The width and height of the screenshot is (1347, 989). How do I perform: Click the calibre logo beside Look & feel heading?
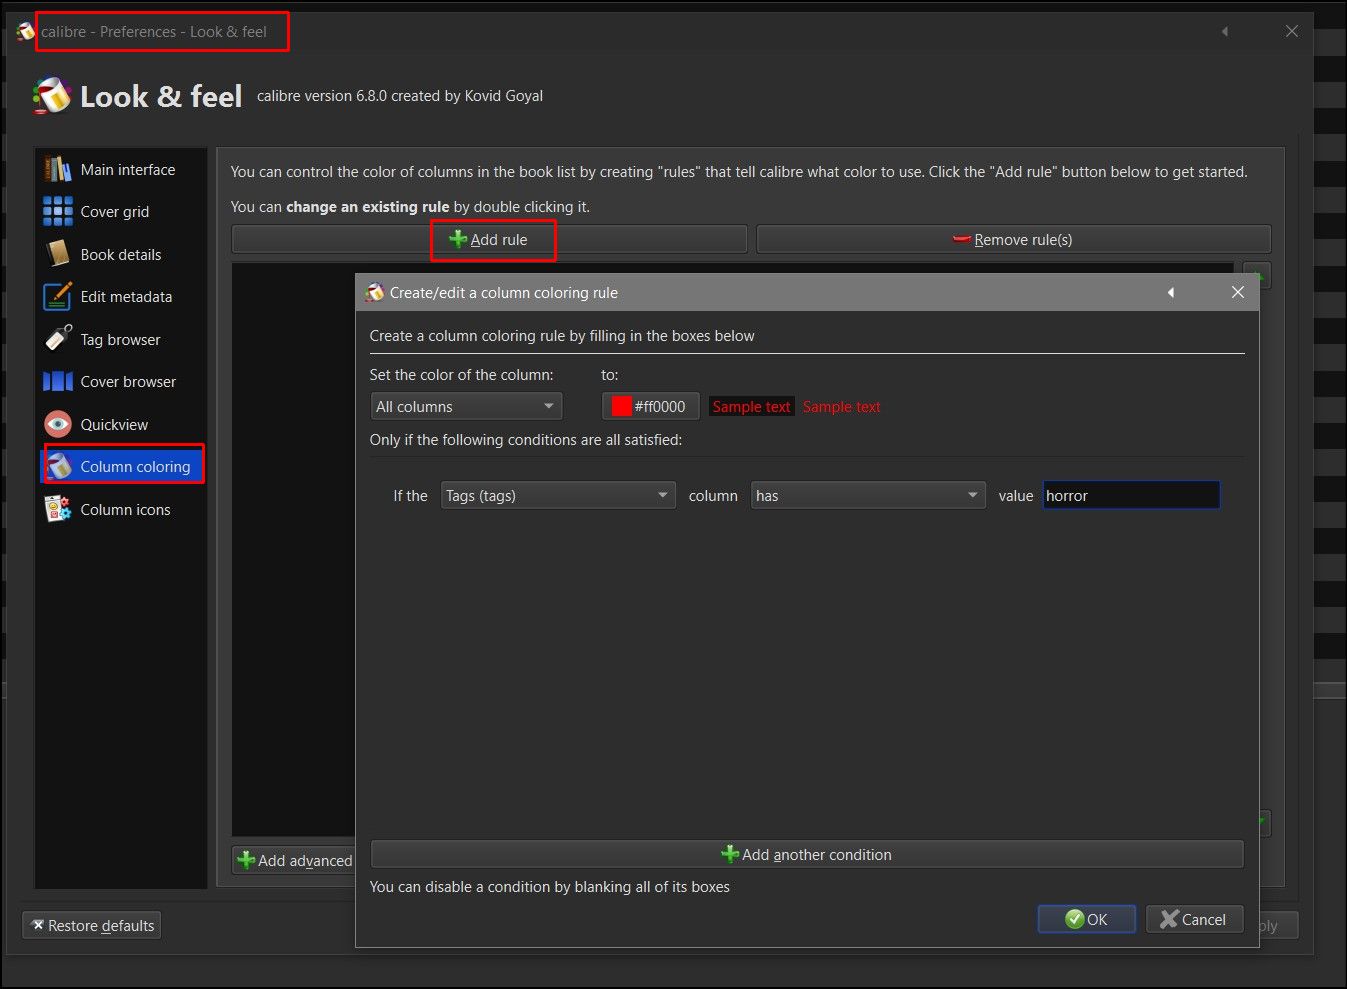pos(52,96)
